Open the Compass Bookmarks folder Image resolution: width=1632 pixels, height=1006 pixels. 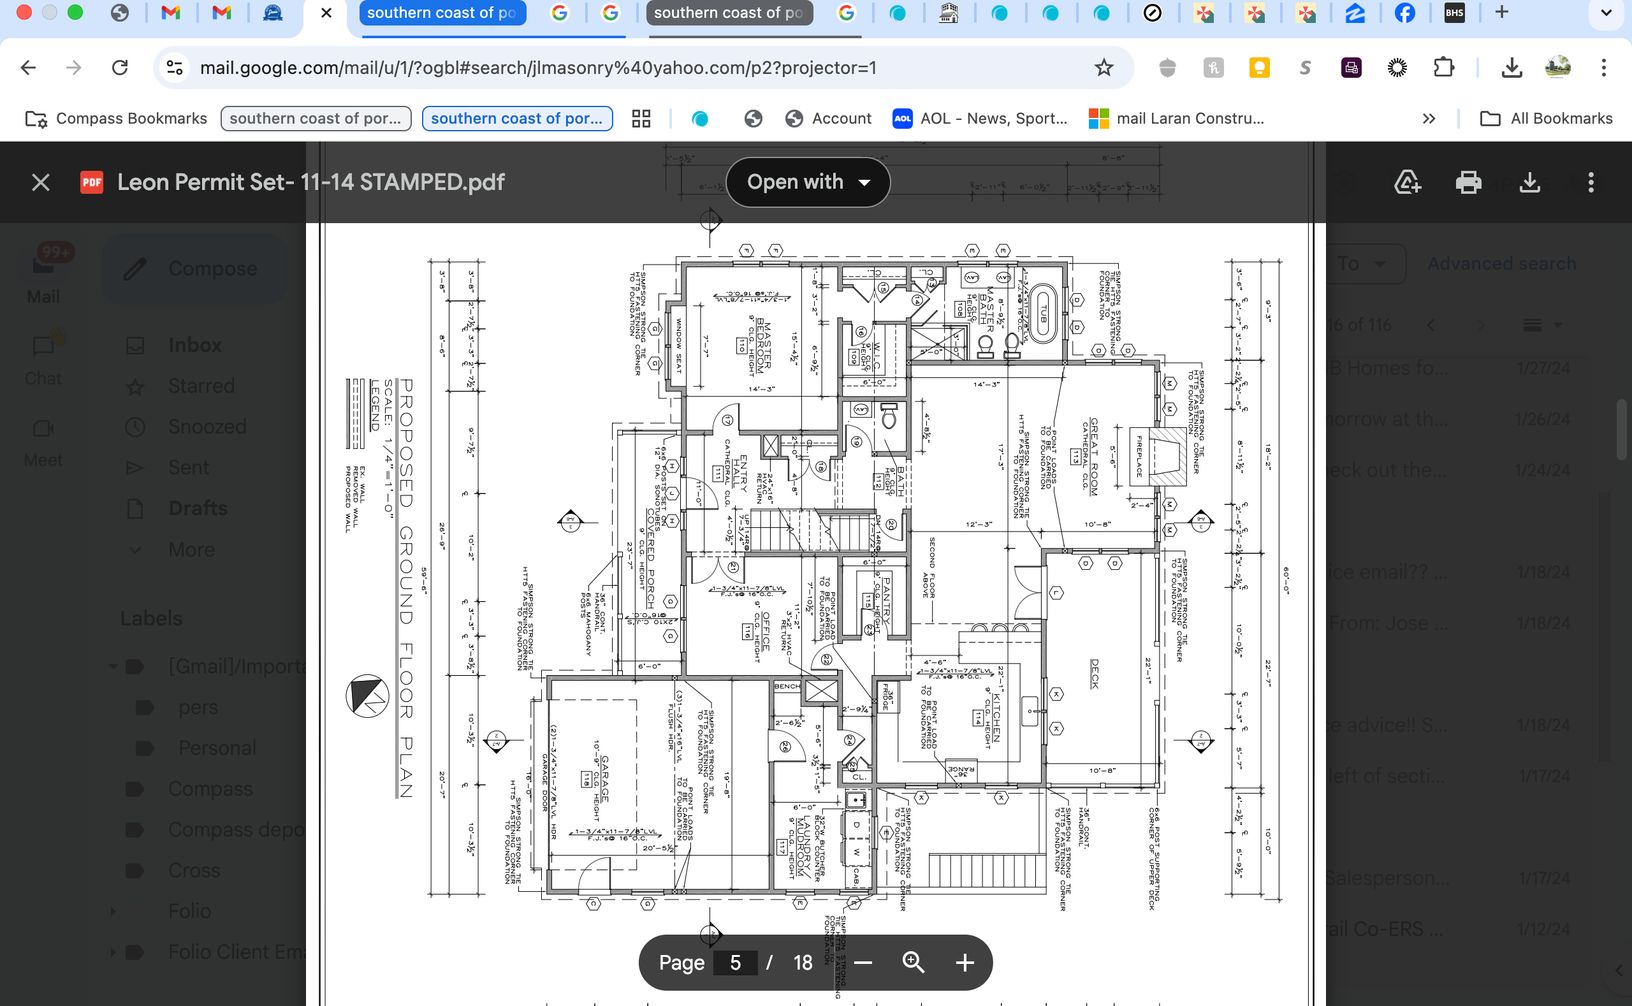click(x=116, y=118)
